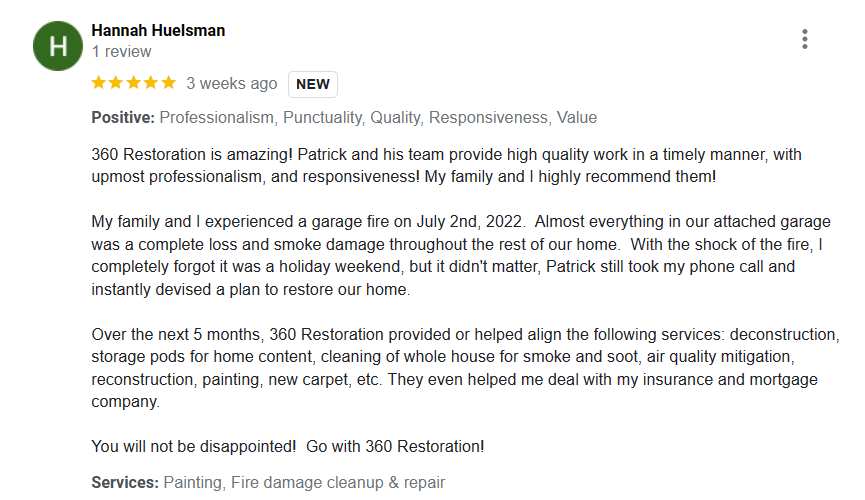The image size is (865, 500).
Task: Click the third yellow rating star
Action: tap(134, 83)
